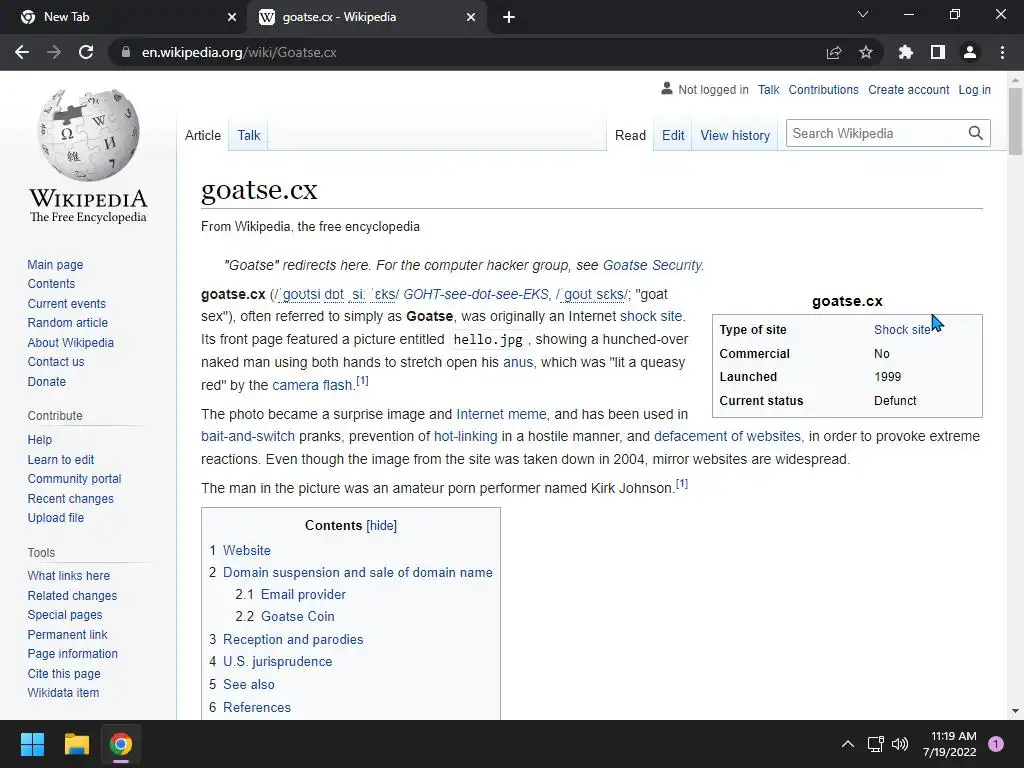Jump to U.S. jurisprudence section
The image size is (1024, 768).
point(278,662)
